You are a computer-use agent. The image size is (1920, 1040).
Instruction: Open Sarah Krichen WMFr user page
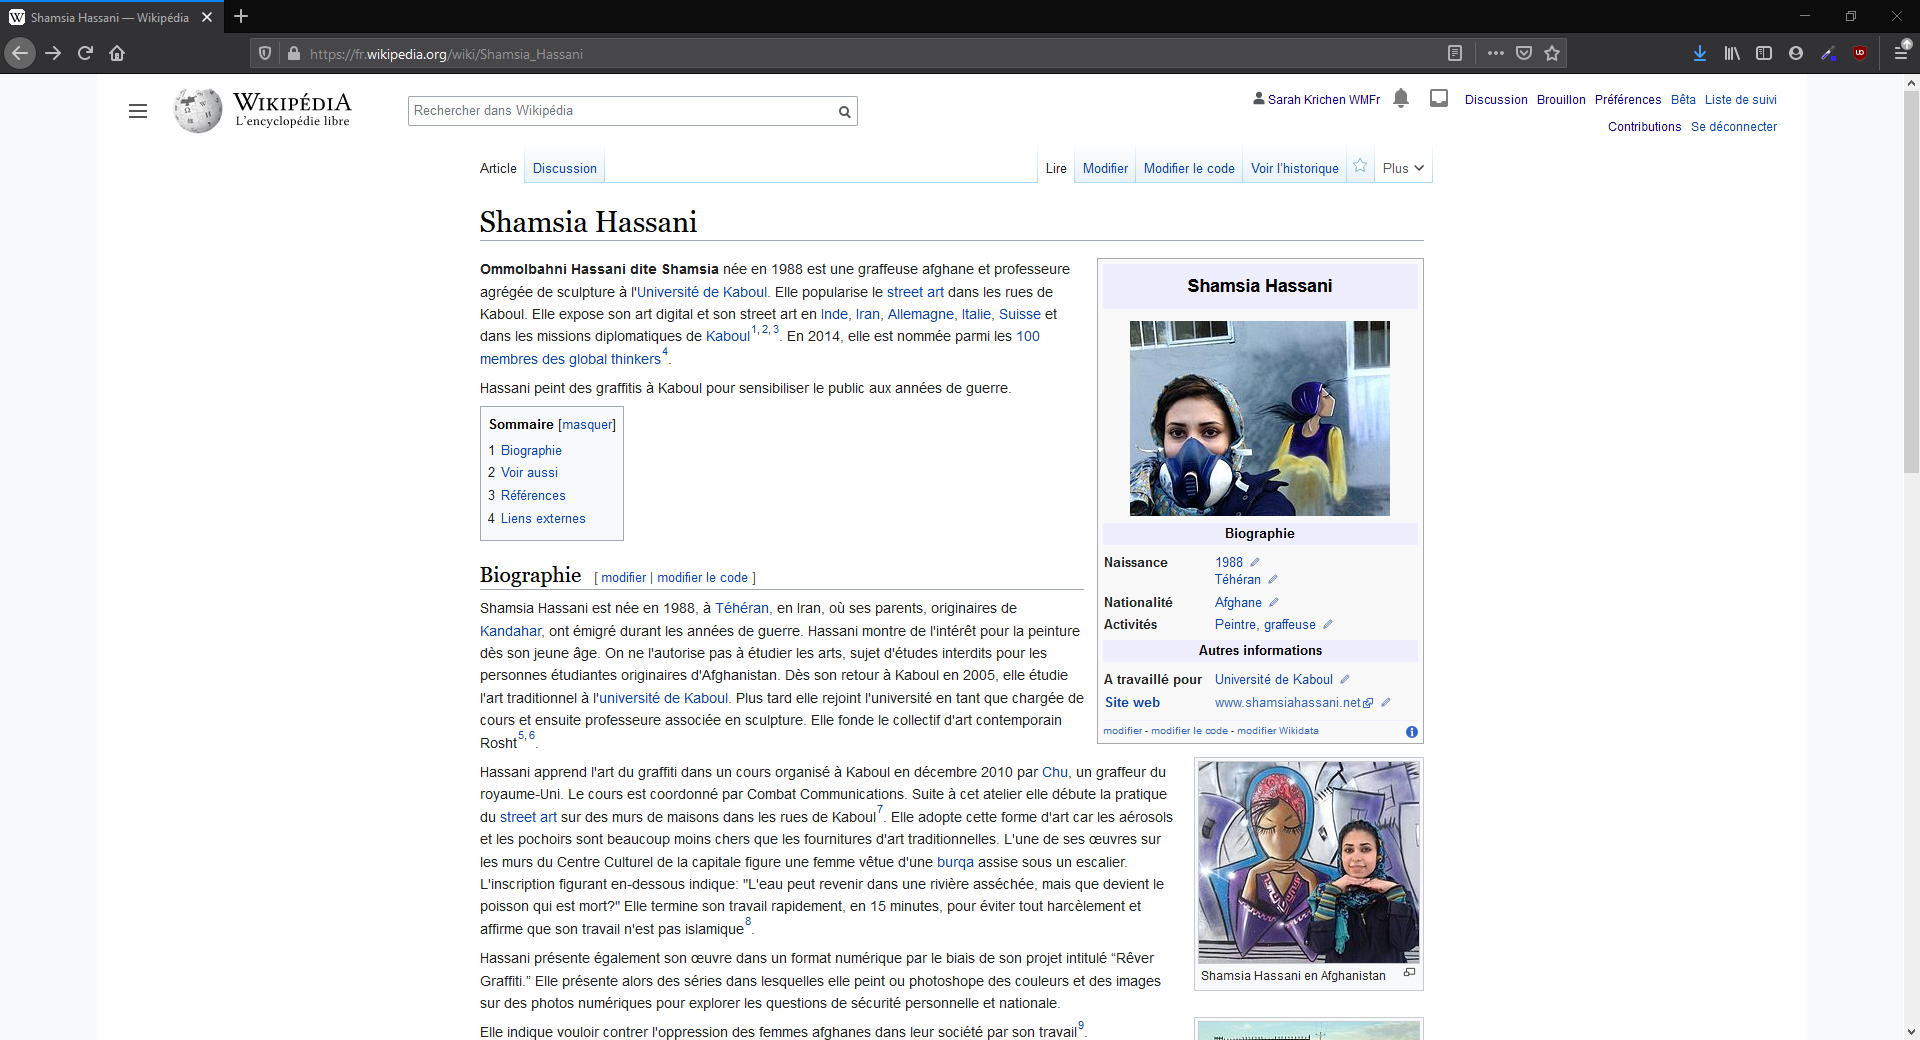point(1323,99)
